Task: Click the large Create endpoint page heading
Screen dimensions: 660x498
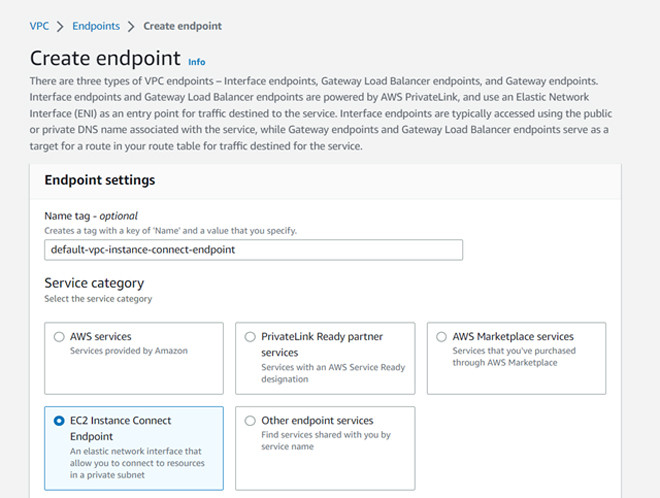Action: (x=105, y=58)
